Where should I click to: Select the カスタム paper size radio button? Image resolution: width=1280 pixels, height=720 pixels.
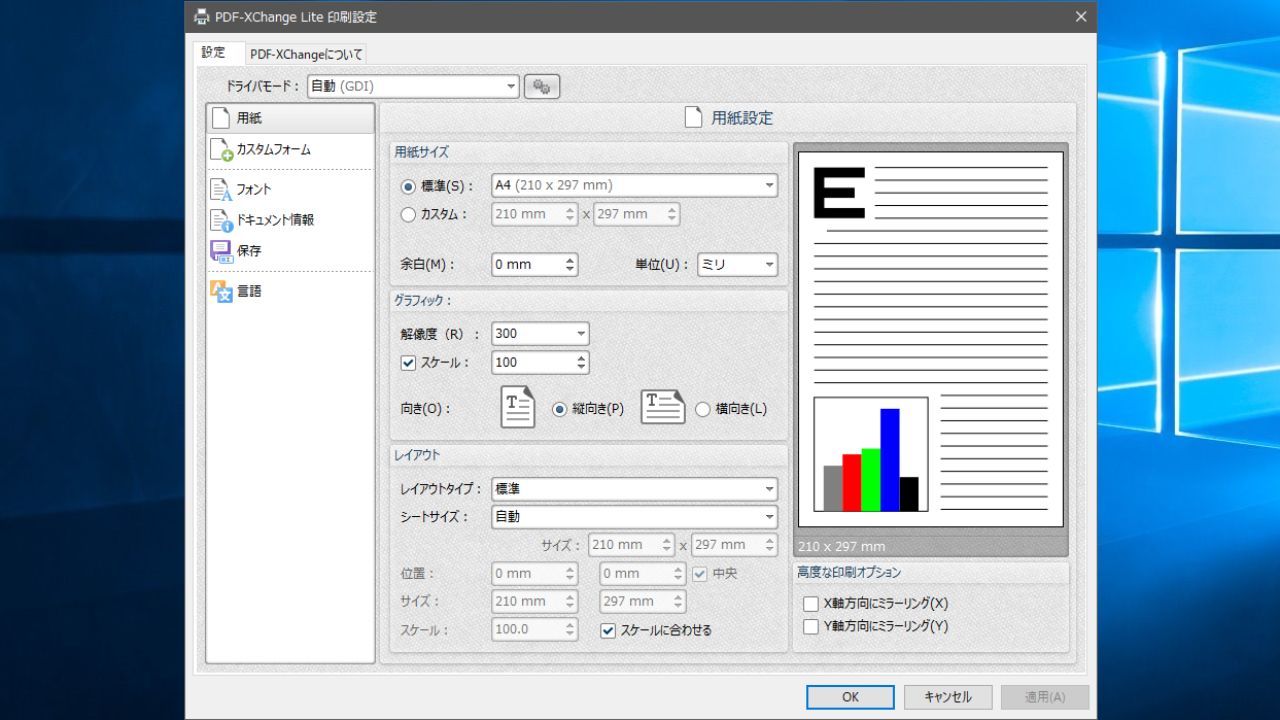click(408, 214)
